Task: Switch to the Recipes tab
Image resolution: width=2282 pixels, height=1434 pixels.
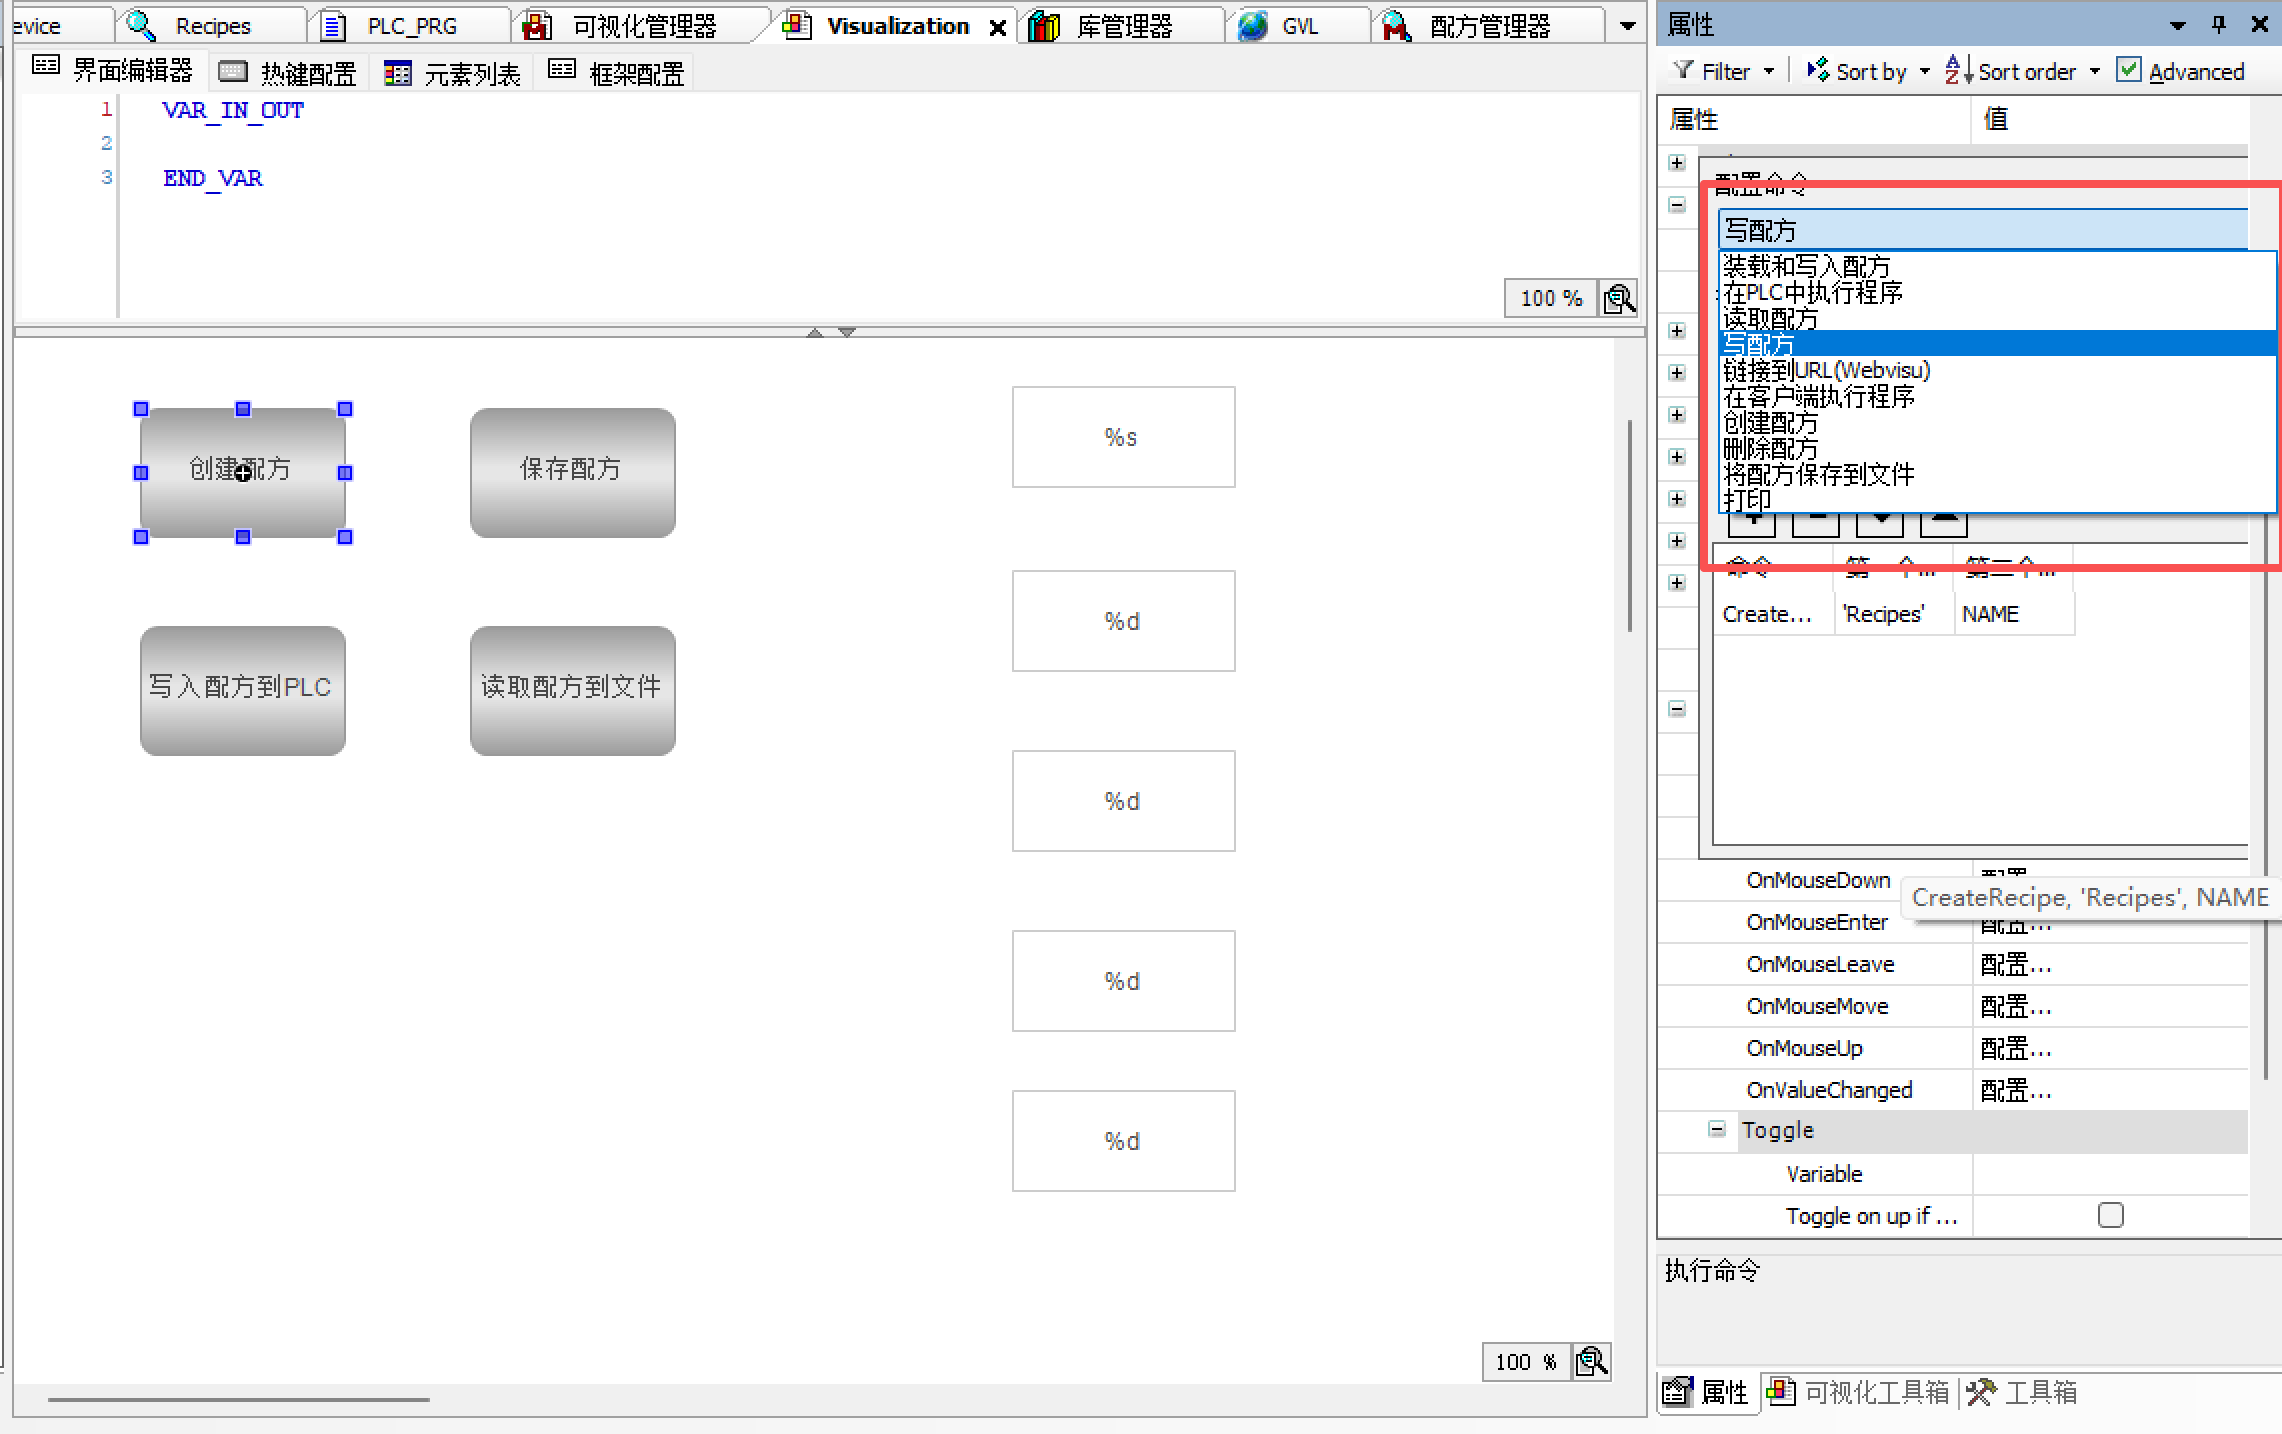Action: tap(211, 26)
